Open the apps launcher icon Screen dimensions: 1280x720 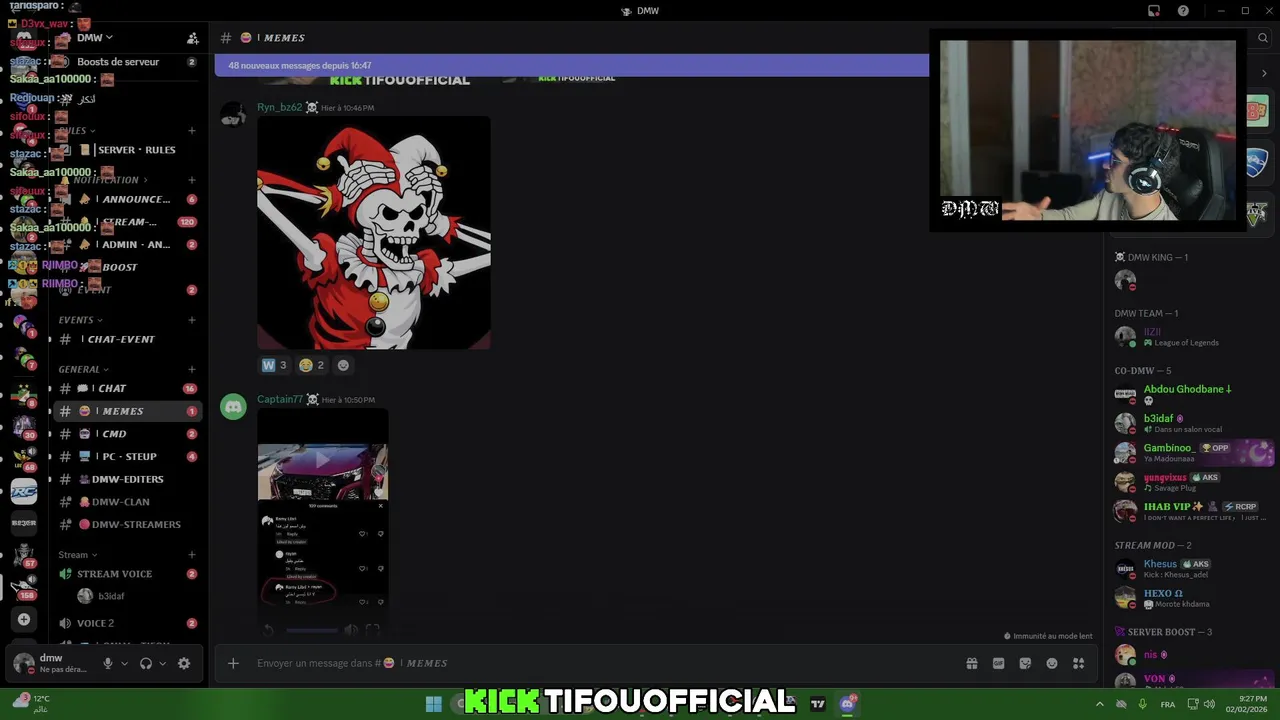point(1078,663)
